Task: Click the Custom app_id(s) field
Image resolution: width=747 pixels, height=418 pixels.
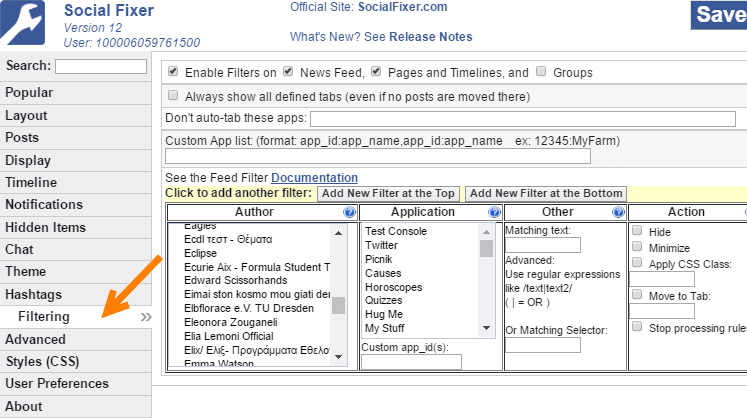Action: [x=411, y=362]
